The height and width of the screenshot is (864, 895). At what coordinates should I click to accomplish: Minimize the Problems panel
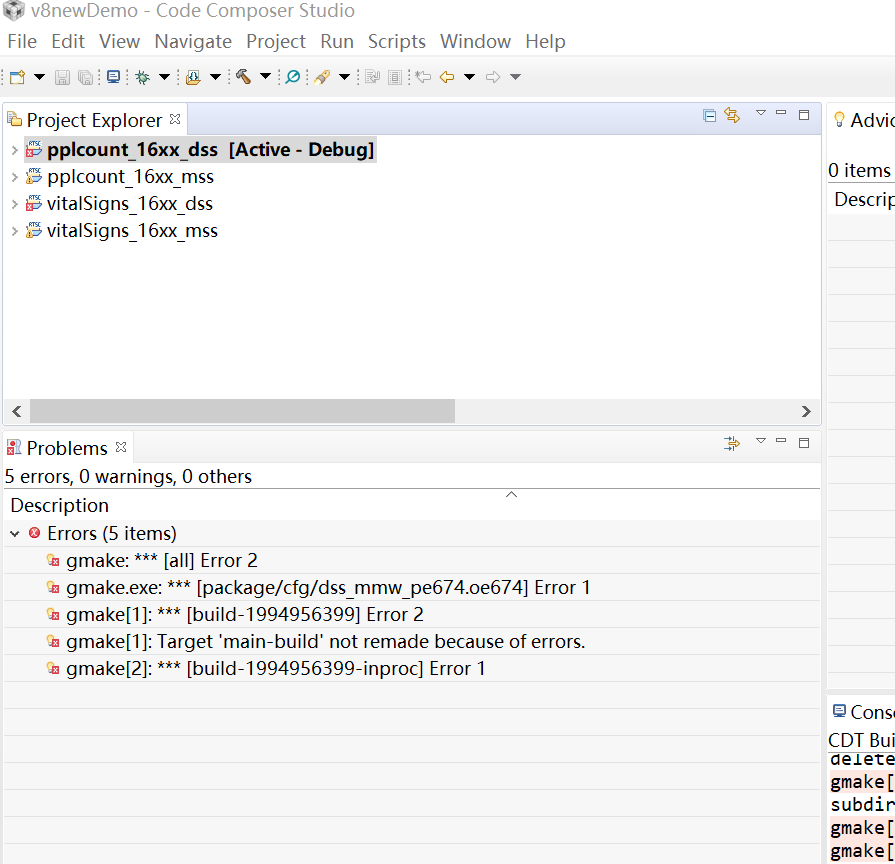781,440
